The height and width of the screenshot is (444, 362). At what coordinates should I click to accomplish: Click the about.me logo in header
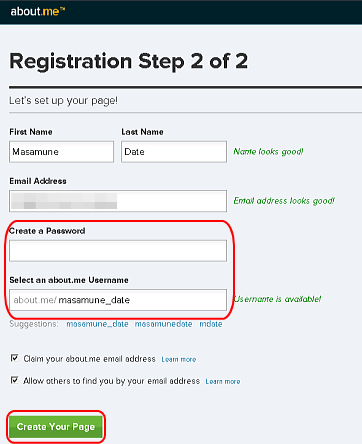coord(37,11)
